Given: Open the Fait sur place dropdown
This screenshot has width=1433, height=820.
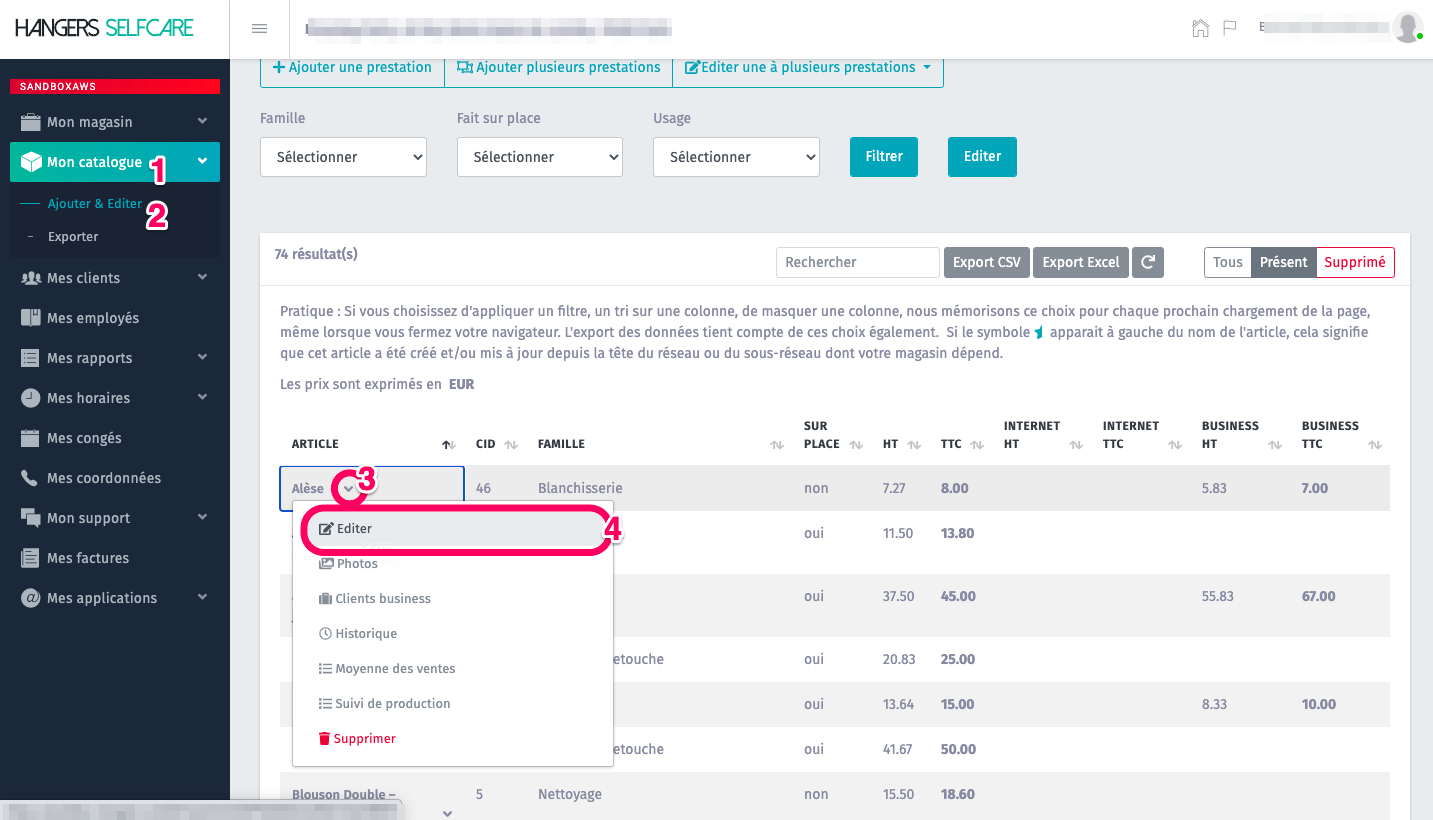Looking at the screenshot, I should tap(539, 157).
